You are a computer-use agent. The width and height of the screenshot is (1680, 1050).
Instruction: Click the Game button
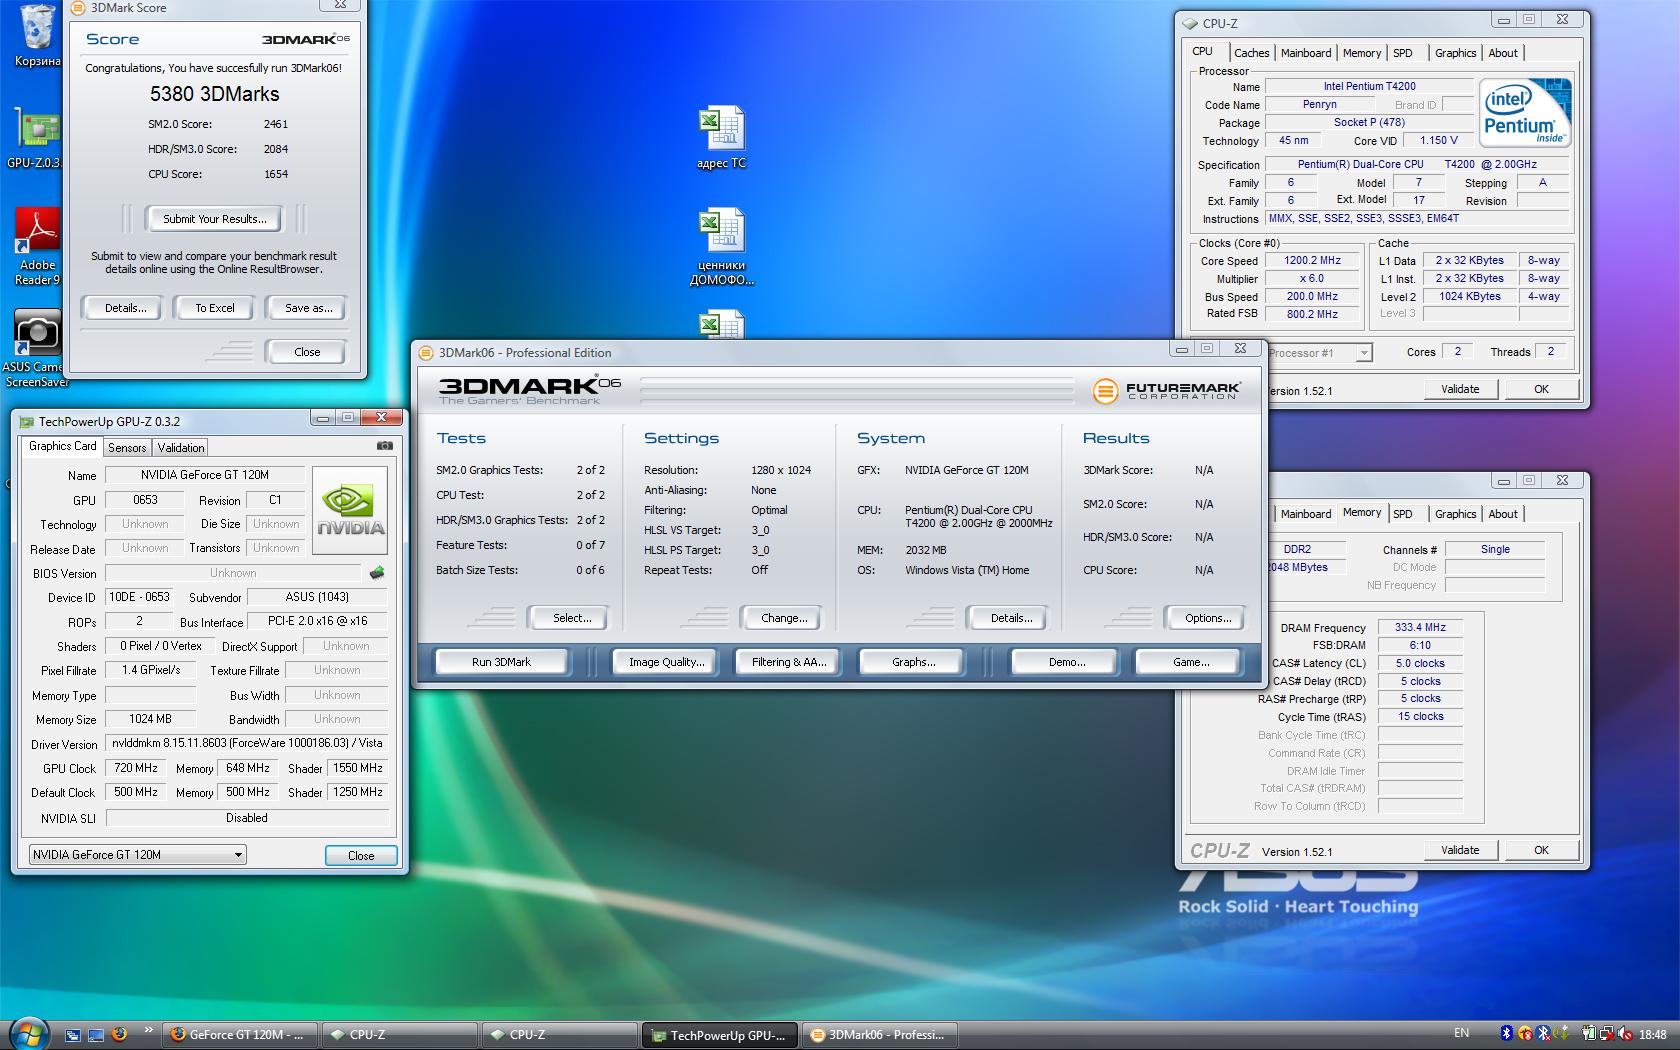click(1190, 662)
